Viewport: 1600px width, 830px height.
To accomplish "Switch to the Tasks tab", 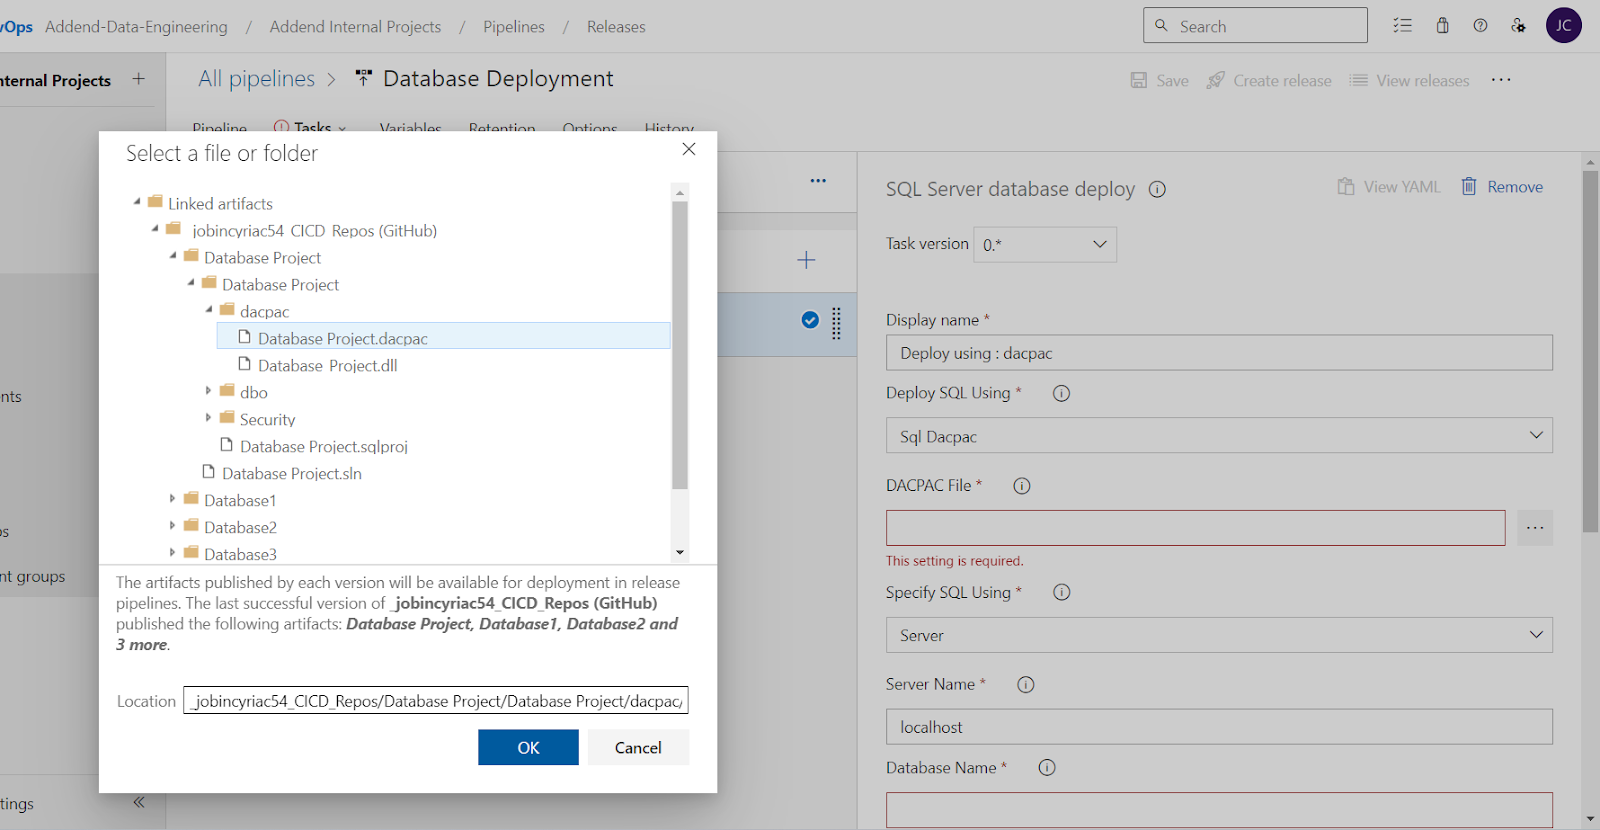I will click(311, 127).
